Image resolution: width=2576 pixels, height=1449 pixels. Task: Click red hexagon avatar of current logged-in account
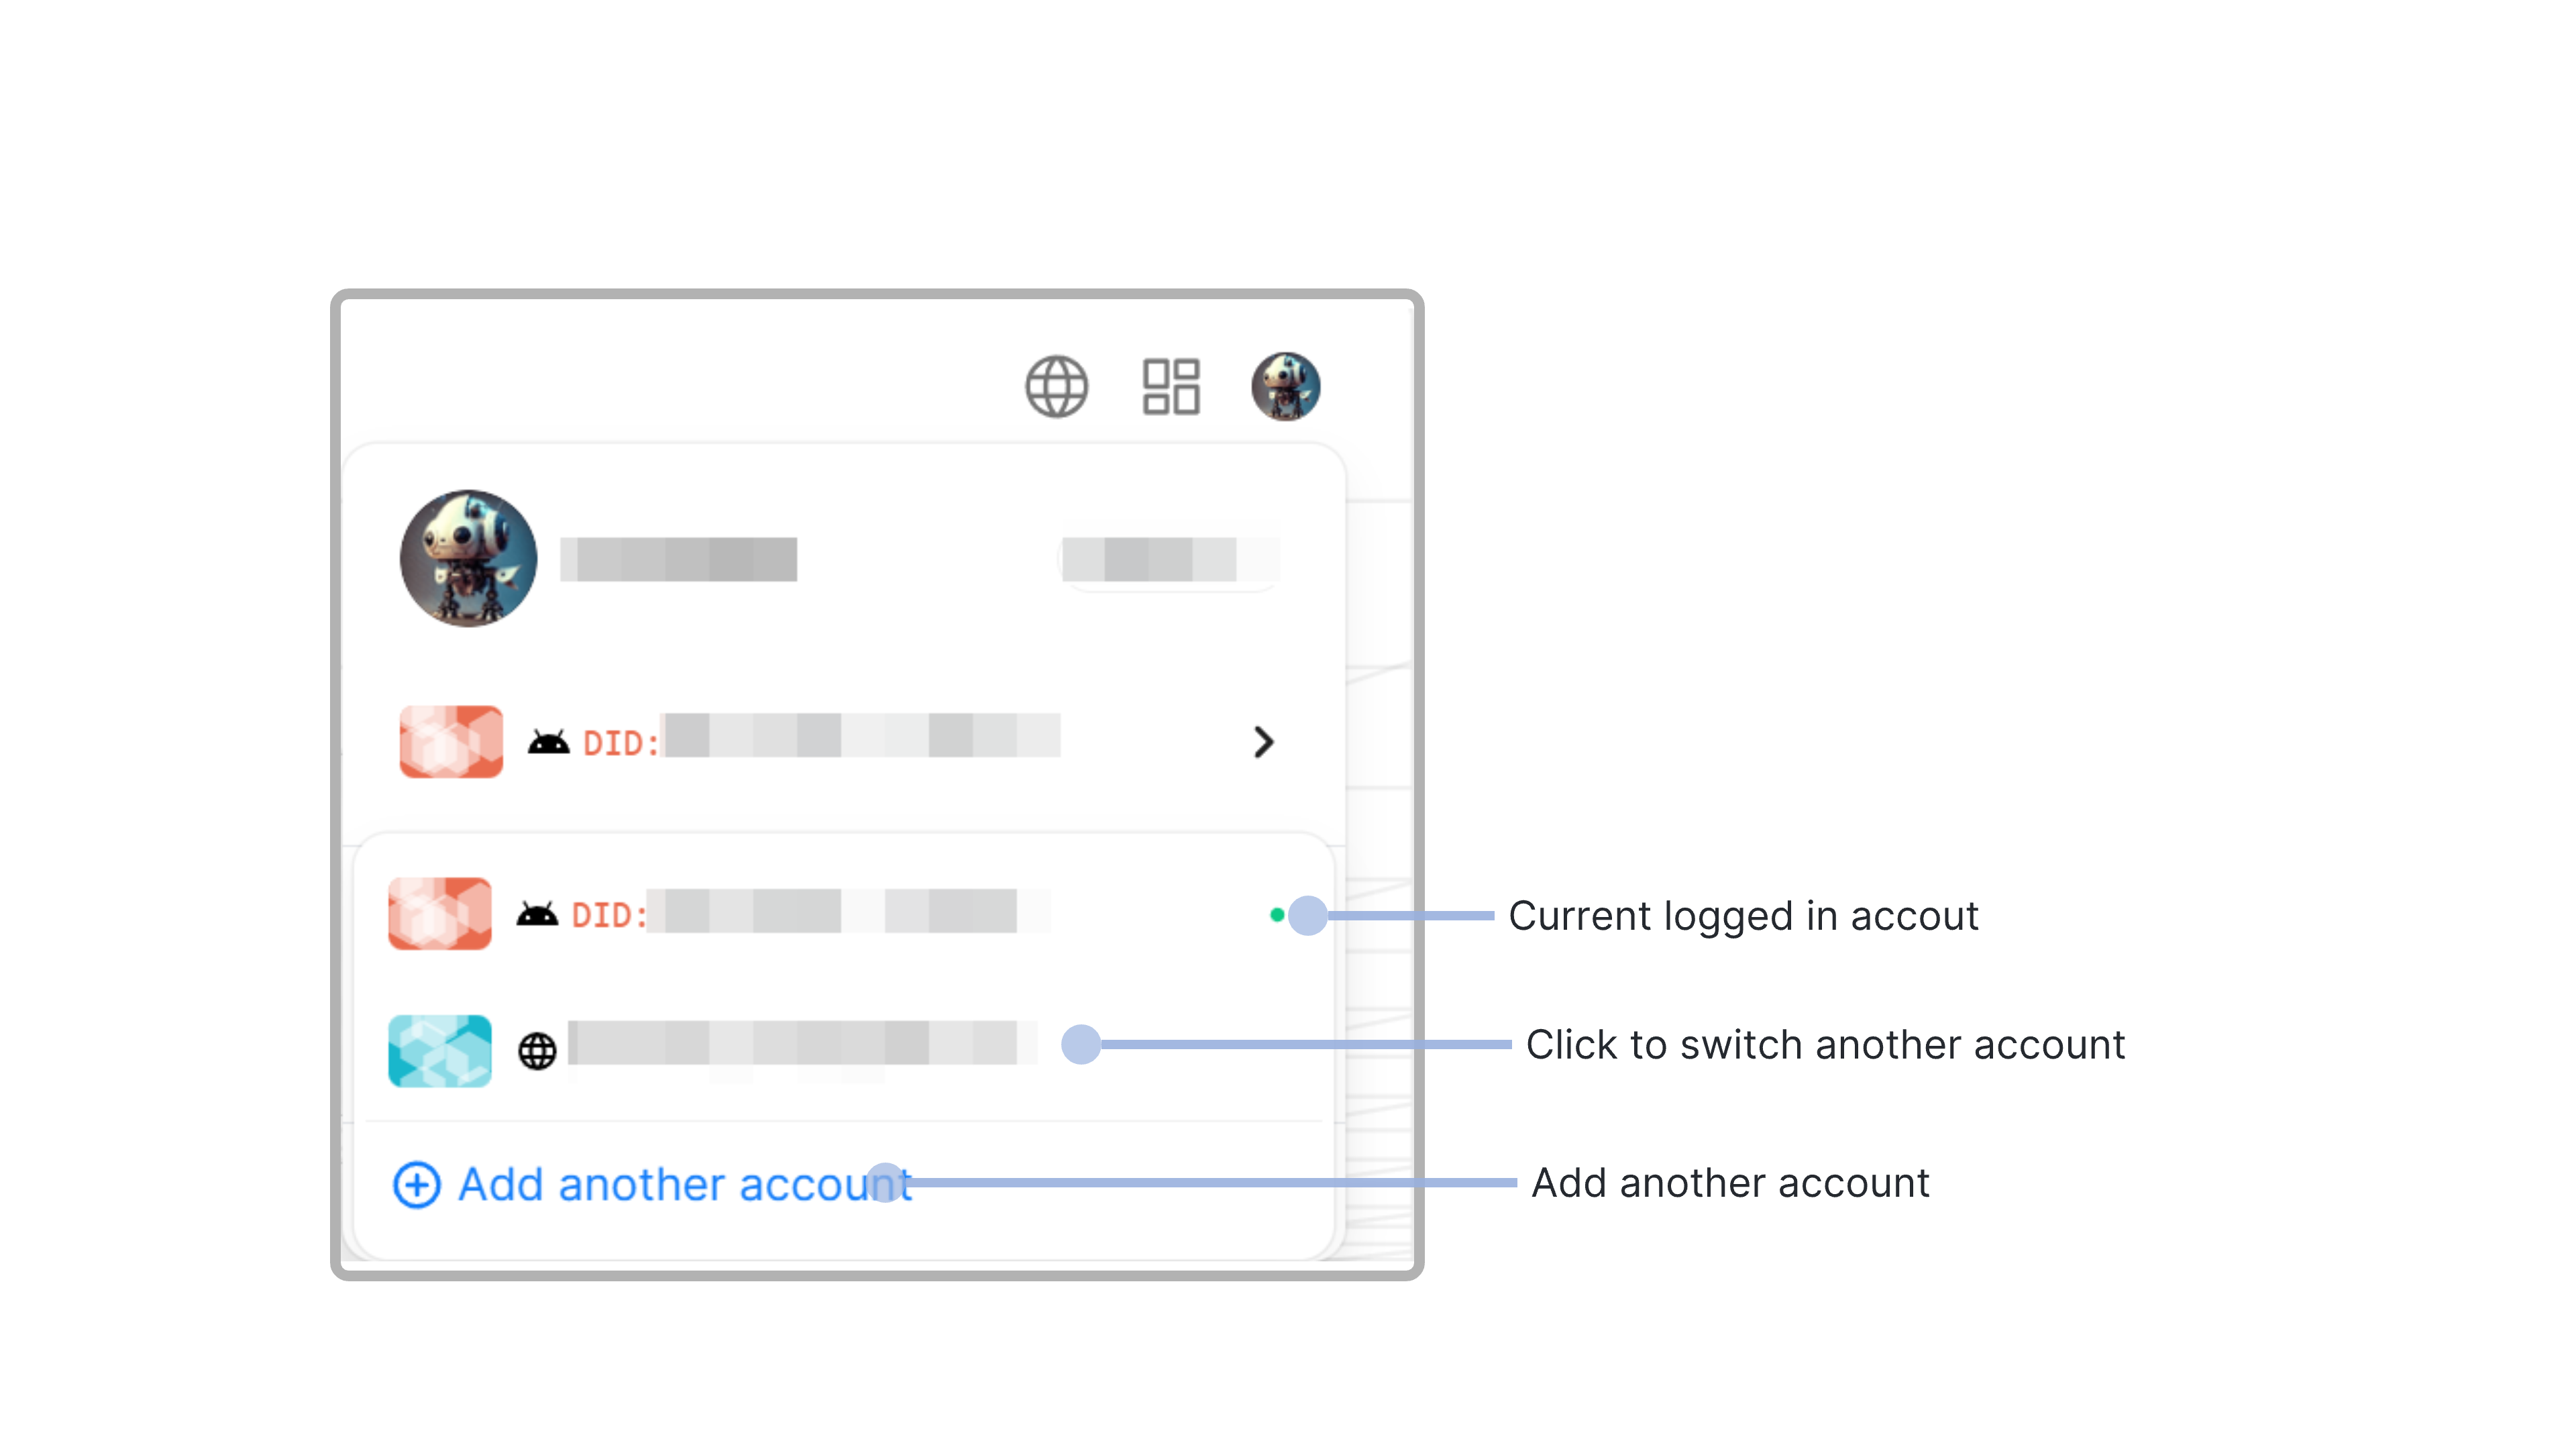point(440,913)
